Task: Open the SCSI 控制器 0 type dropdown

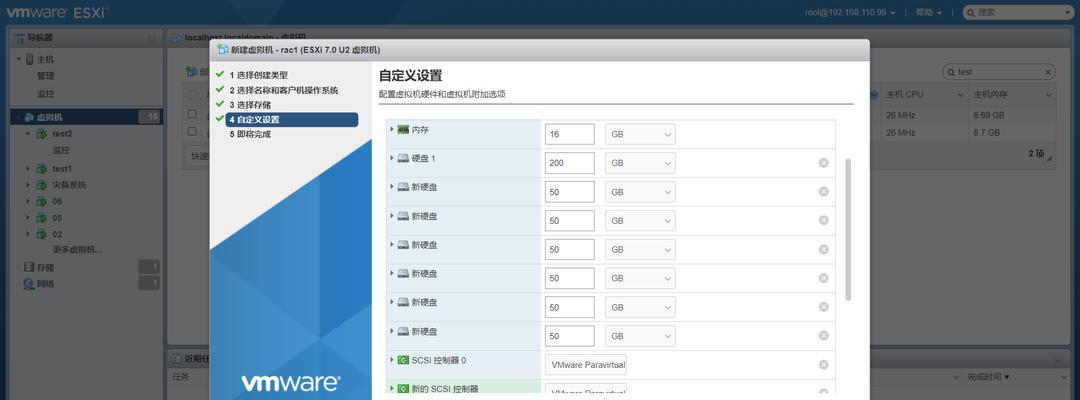Action: coord(585,365)
